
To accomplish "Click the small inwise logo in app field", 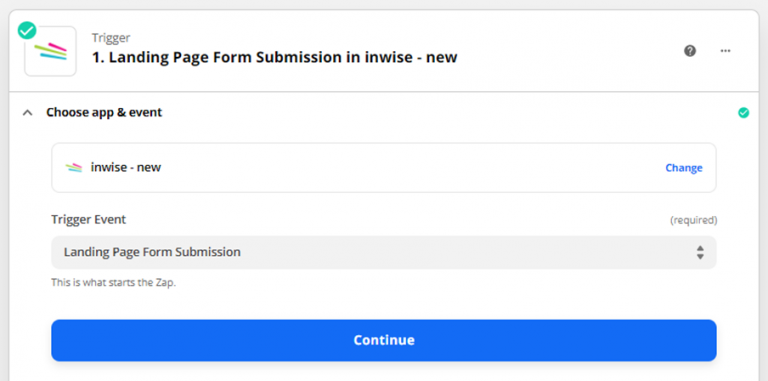I will click(x=74, y=167).
